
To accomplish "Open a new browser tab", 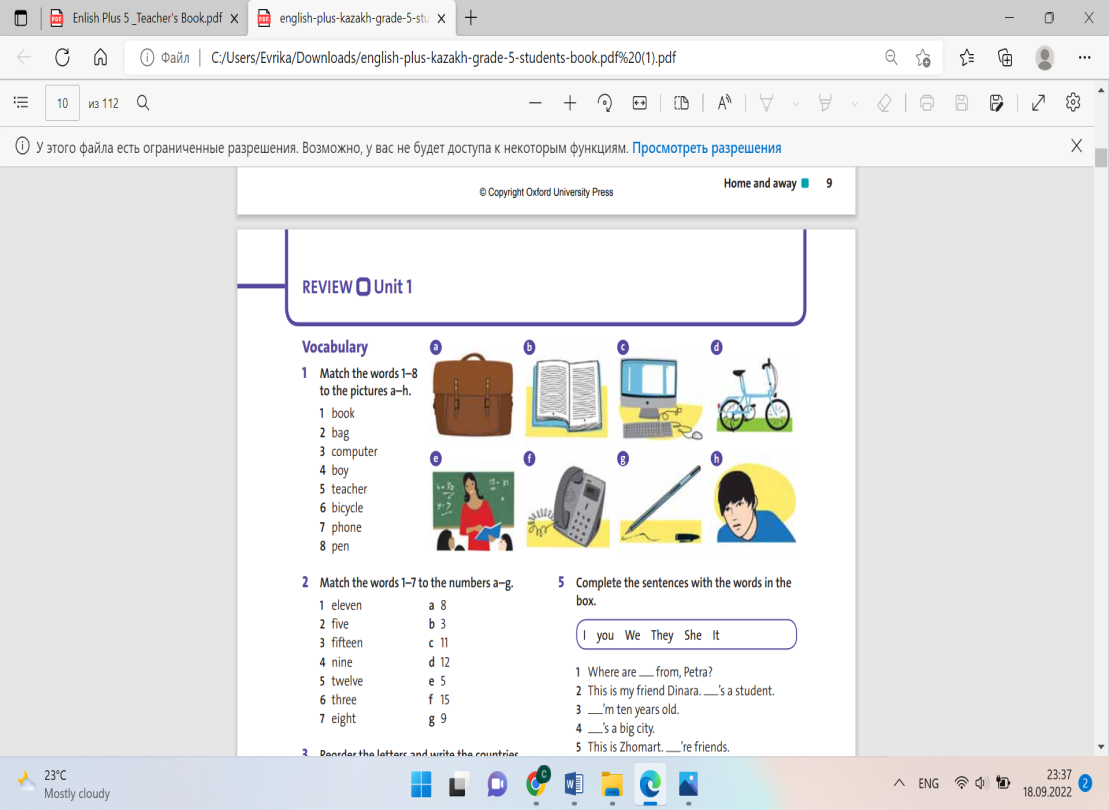I will click(470, 18).
